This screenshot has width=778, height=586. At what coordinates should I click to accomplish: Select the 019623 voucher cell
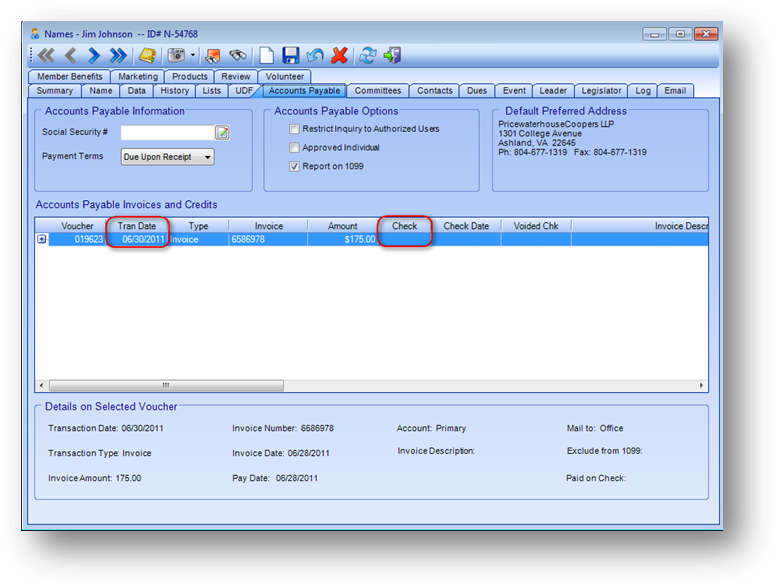point(77,239)
